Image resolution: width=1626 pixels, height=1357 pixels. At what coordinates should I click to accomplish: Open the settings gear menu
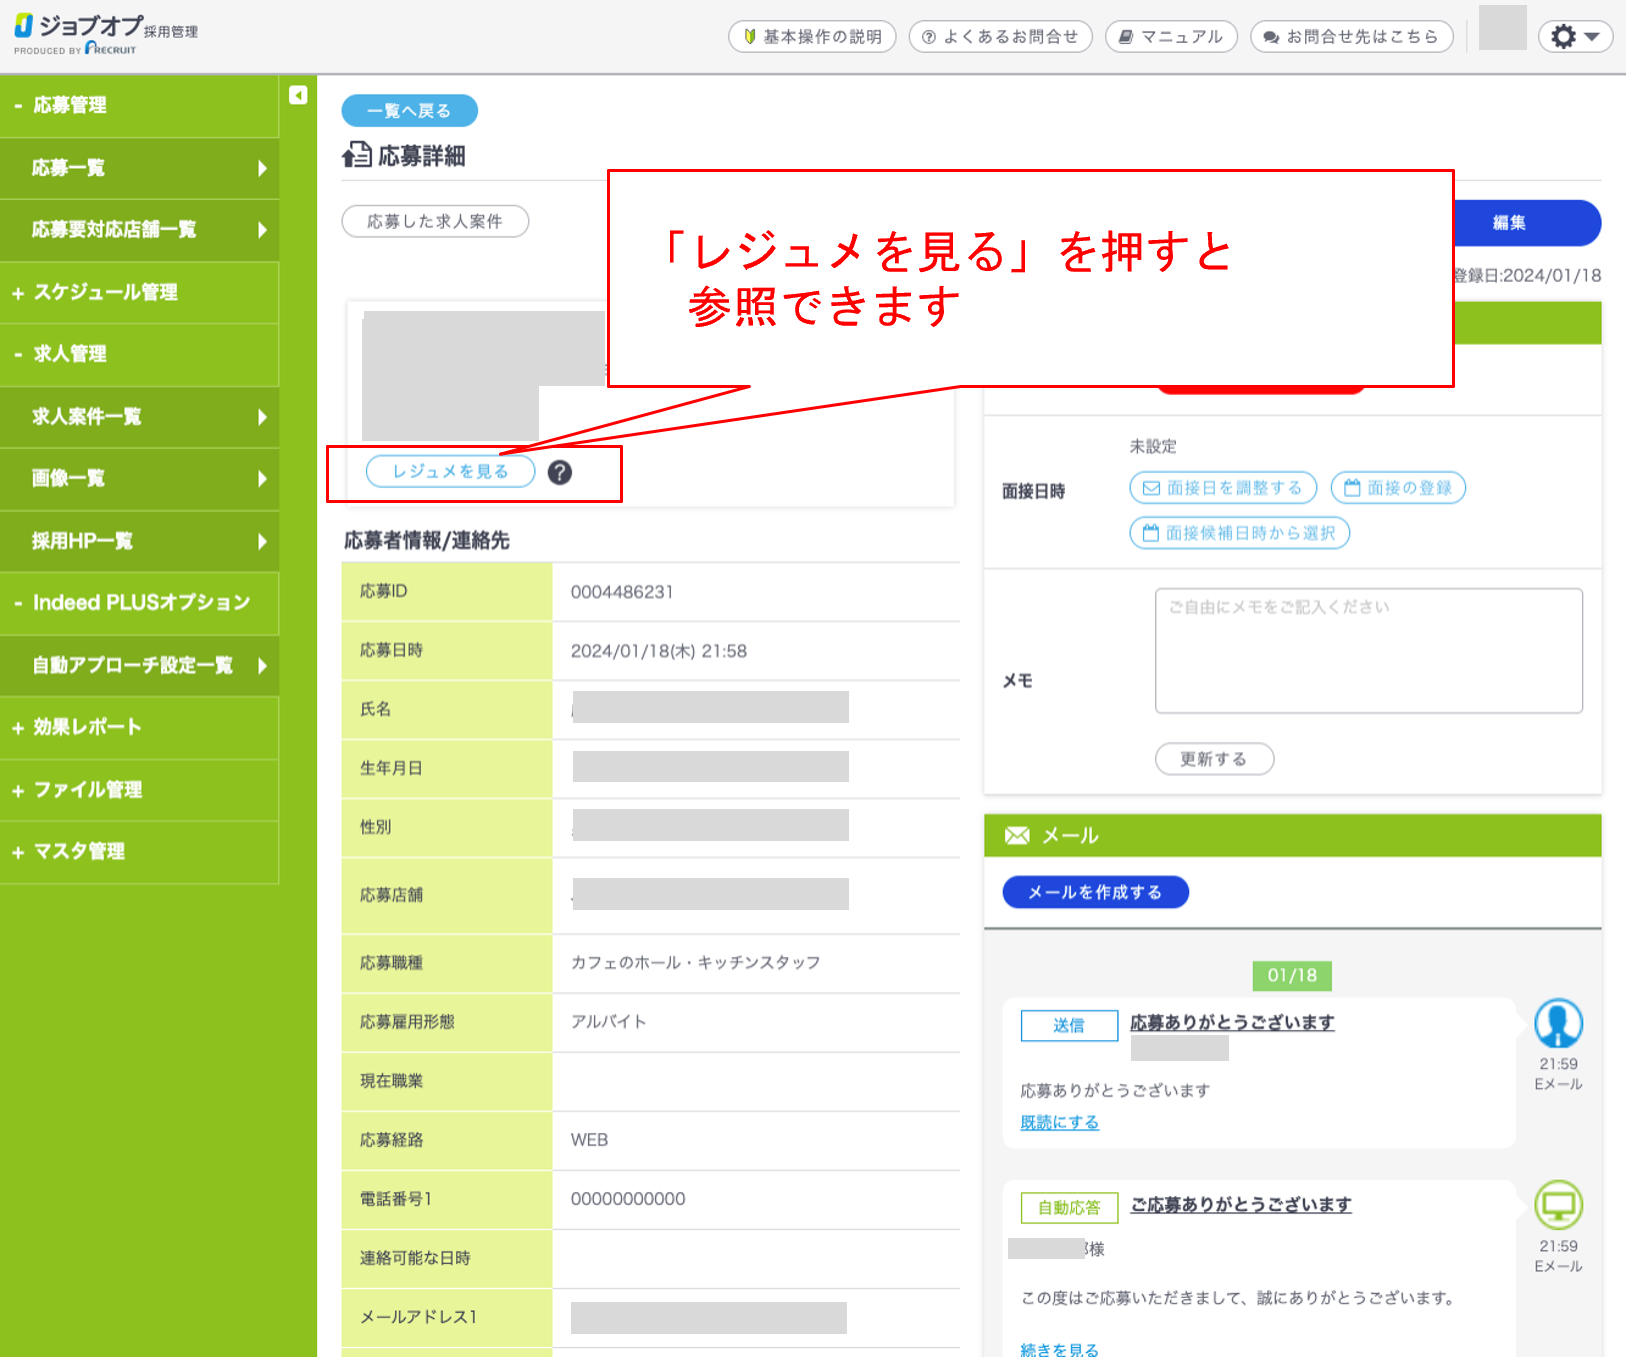tap(1574, 35)
